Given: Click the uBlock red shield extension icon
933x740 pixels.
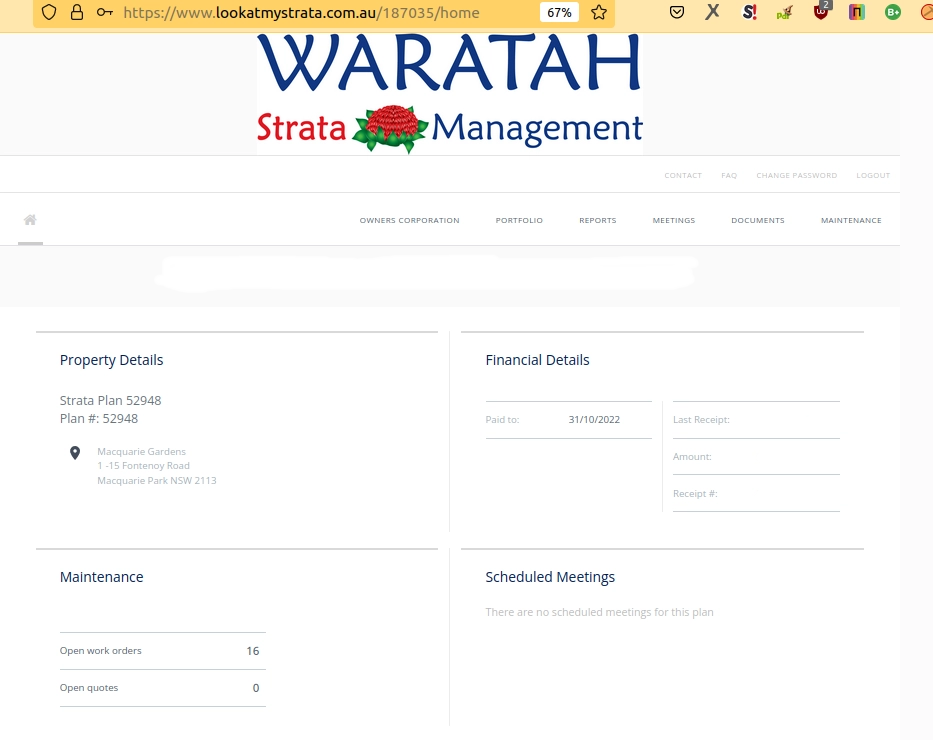Looking at the screenshot, I should pyautogui.click(x=821, y=12).
